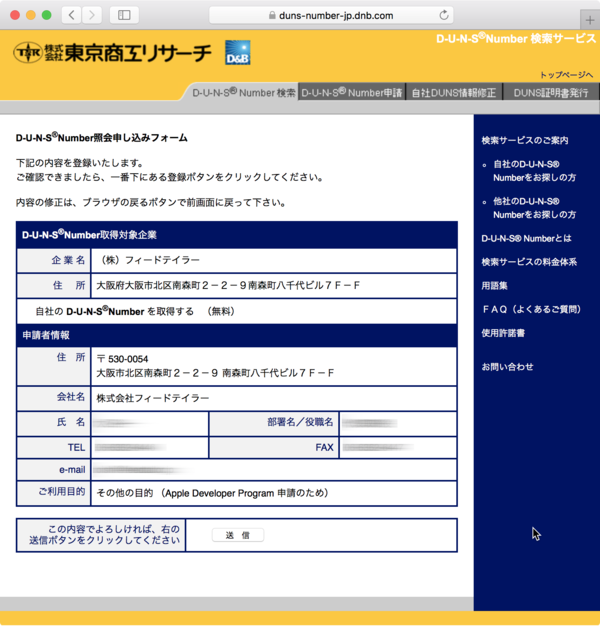Image resolution: width=600 pixels, height=626 pixels.
Task: Click the yellow window minimize button
Action: [x=31, y=15]
